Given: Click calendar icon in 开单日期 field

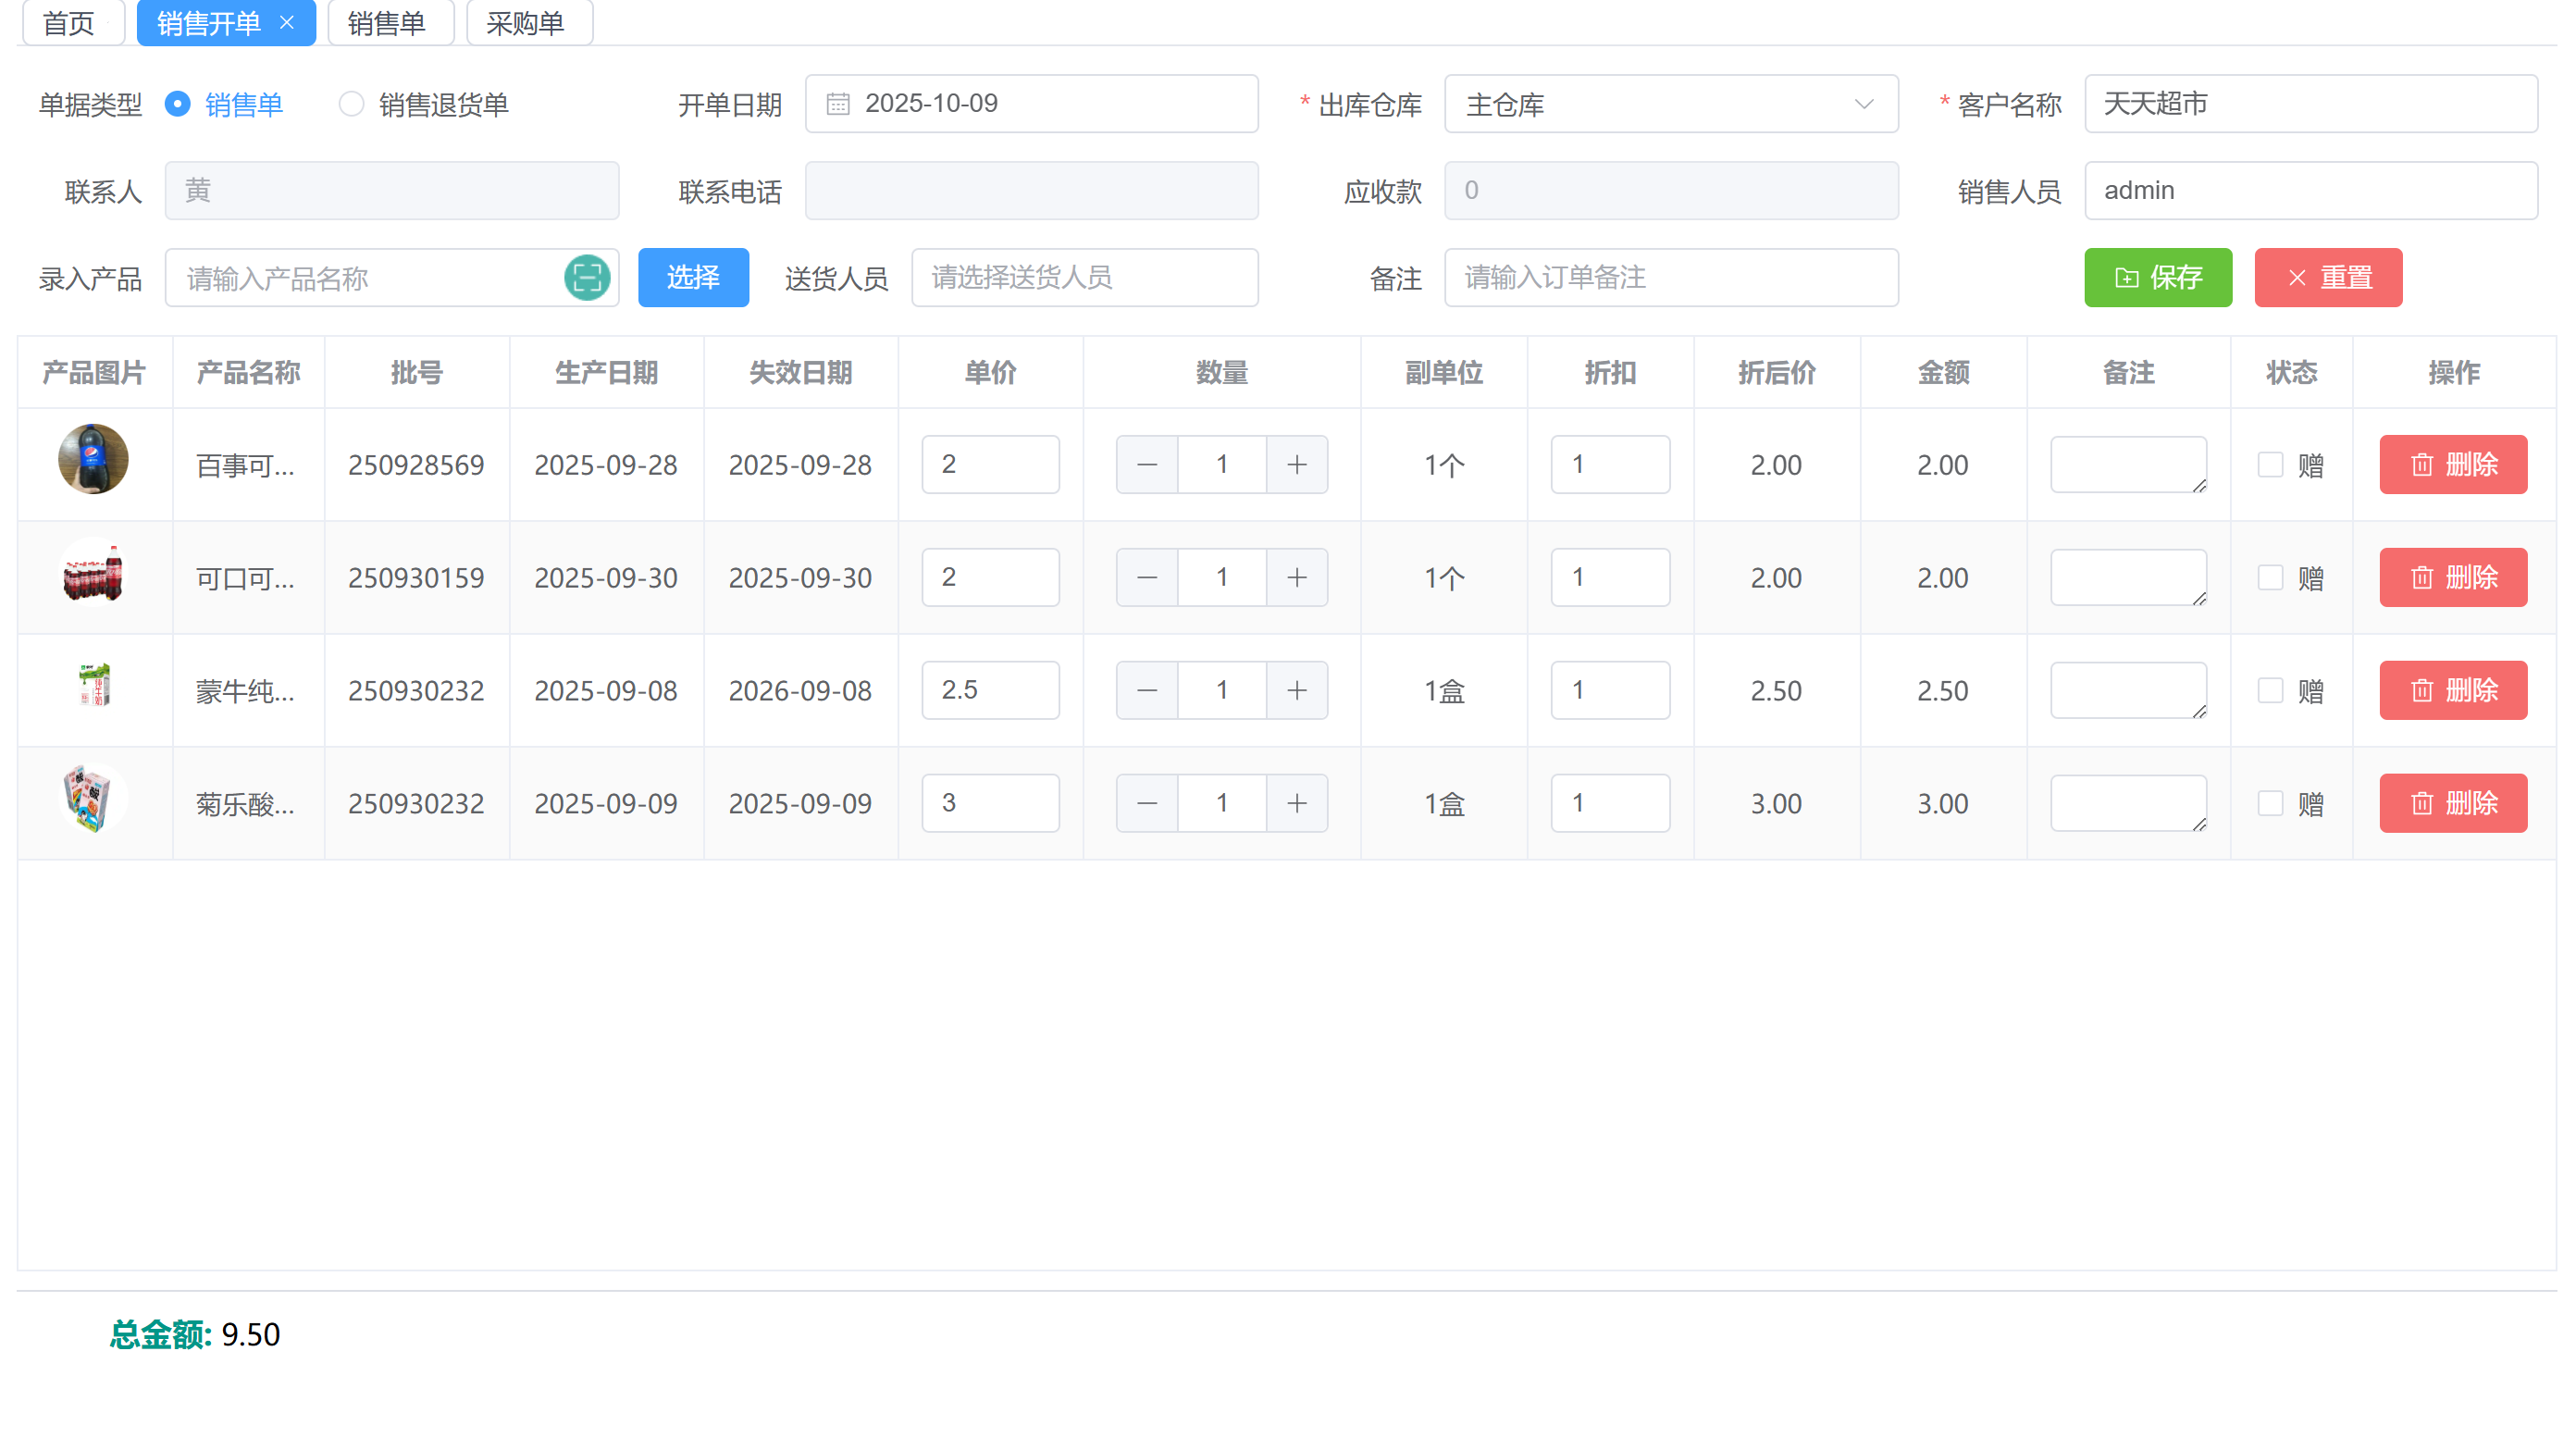Looking at the screenshot, I should (x=838, y=104).
